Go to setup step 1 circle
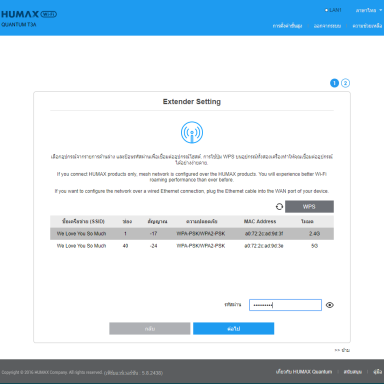Screen dimensions: 384x384 pyautogui.click(x=334, y=83)
